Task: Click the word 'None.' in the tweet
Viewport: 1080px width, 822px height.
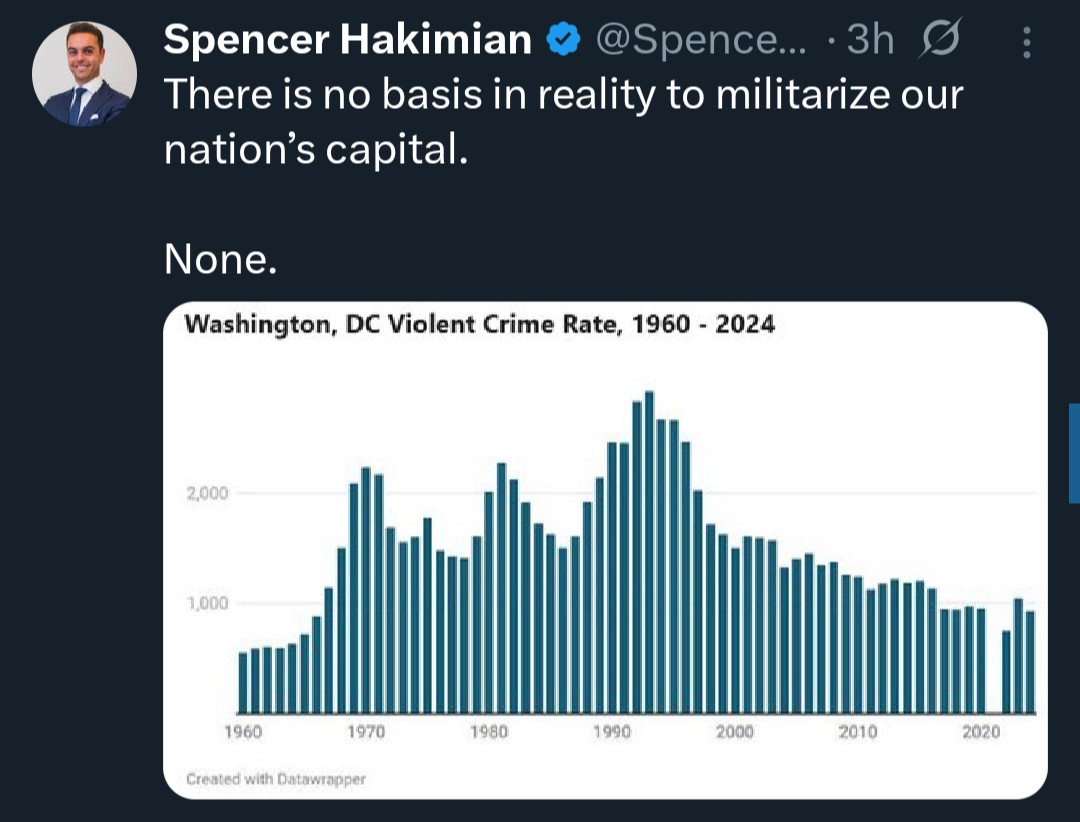Action: [x=220, y=260]
